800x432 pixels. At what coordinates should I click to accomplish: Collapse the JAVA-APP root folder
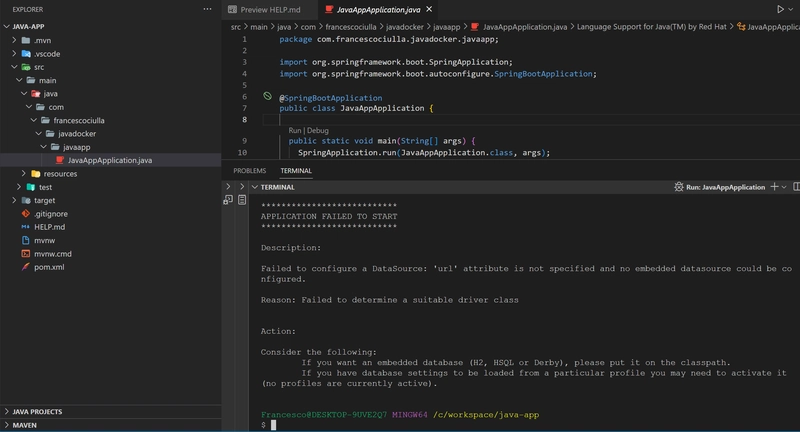(6, 26)
